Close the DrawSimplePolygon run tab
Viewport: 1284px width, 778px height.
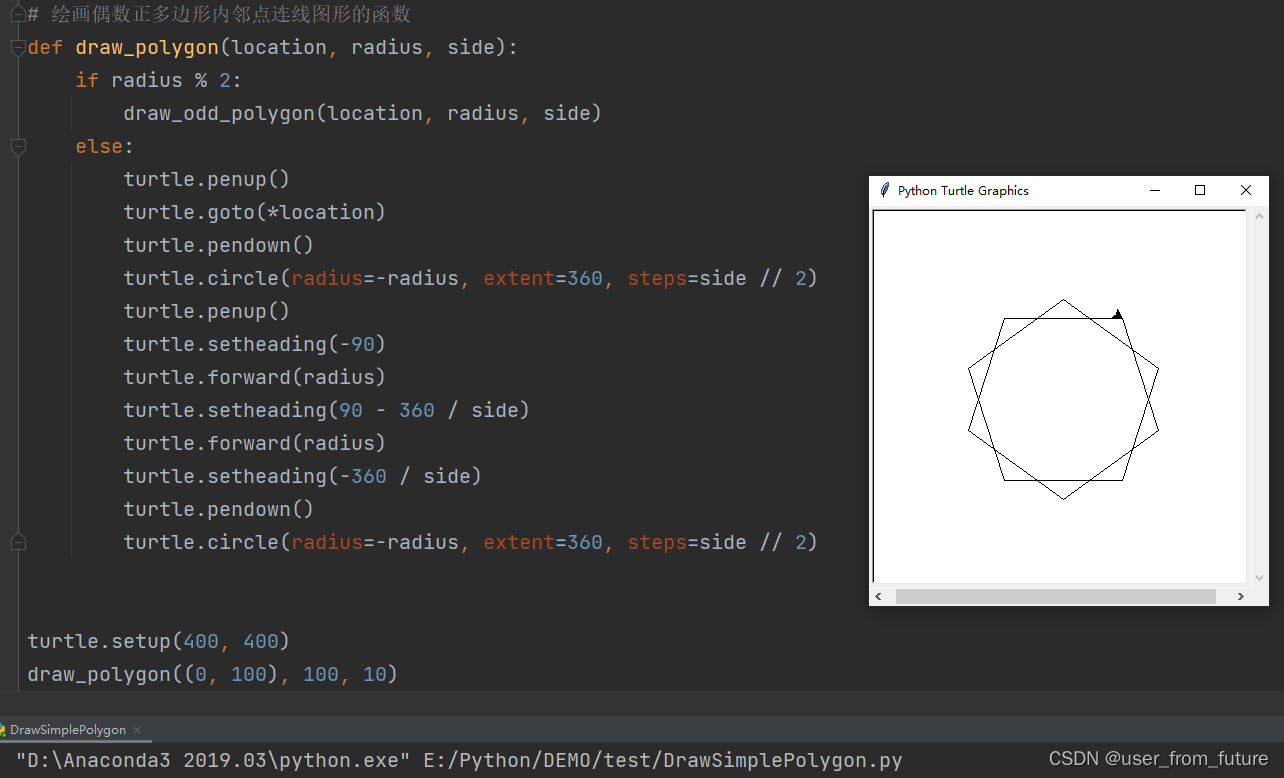(x=137, y=730)
